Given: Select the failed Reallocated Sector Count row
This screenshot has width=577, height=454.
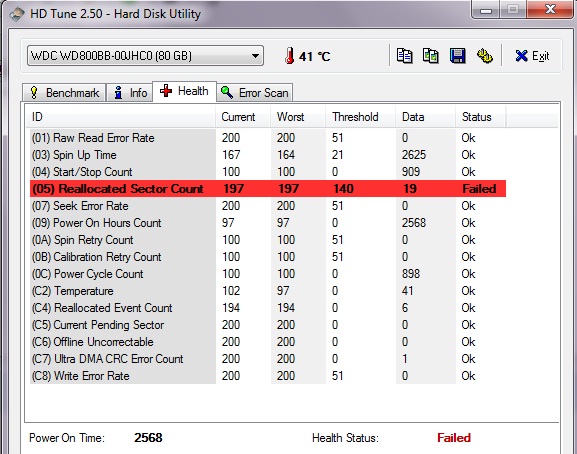Looking at the screenshot, I should [x=268, y=189].
